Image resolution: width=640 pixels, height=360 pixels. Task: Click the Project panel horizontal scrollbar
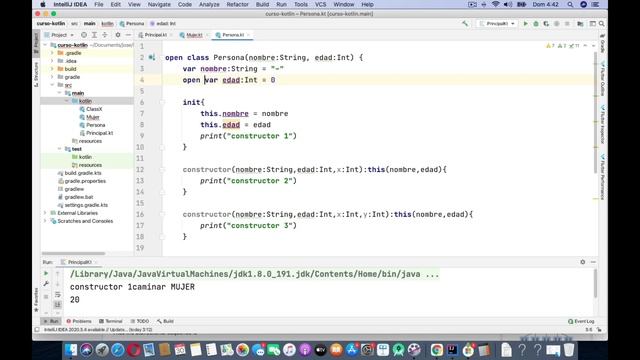tap(73, 253)
